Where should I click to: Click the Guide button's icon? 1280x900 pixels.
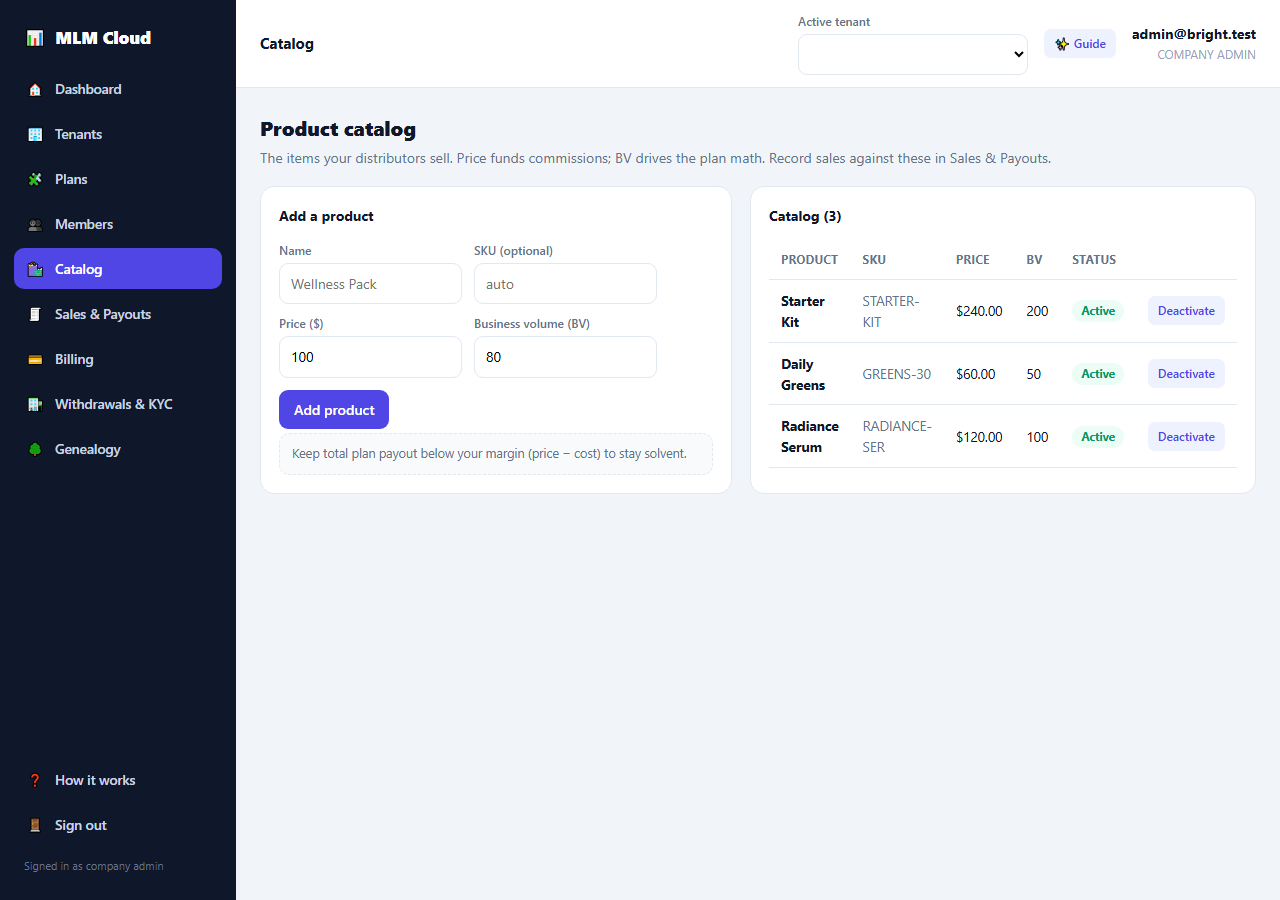tap(1062, 44)
